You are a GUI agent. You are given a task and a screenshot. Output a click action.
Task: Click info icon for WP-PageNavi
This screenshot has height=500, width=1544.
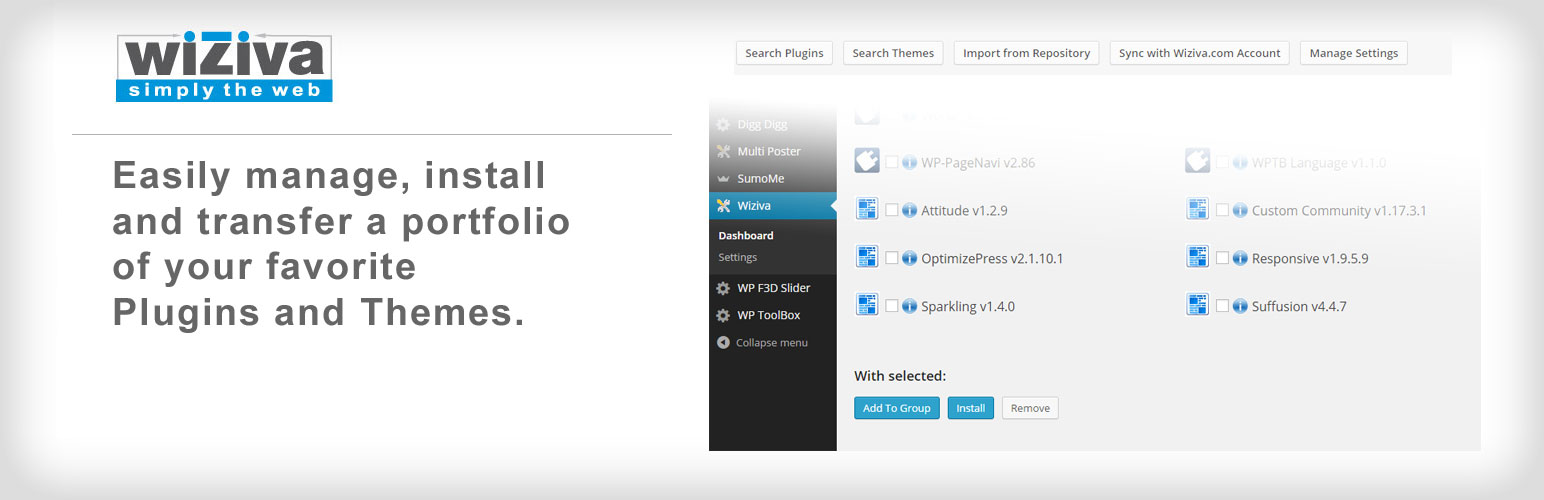click(x=909, y=162)
